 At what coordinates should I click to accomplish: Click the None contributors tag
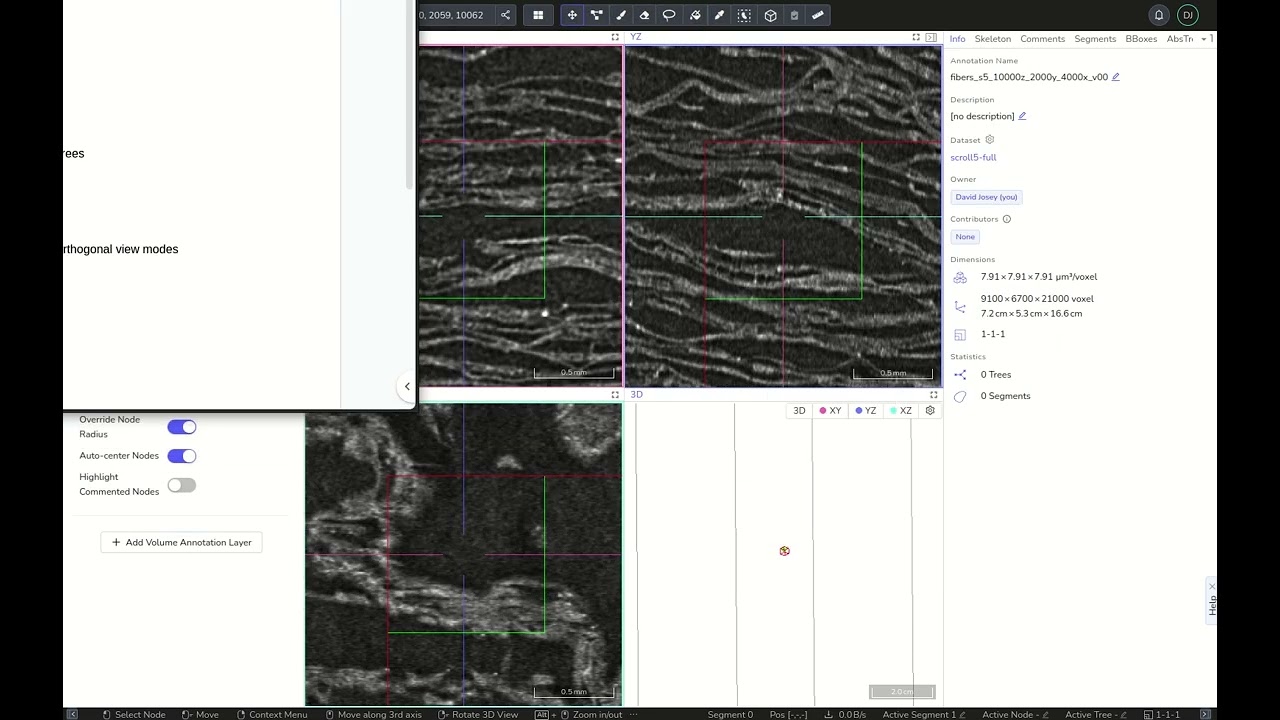965,237
